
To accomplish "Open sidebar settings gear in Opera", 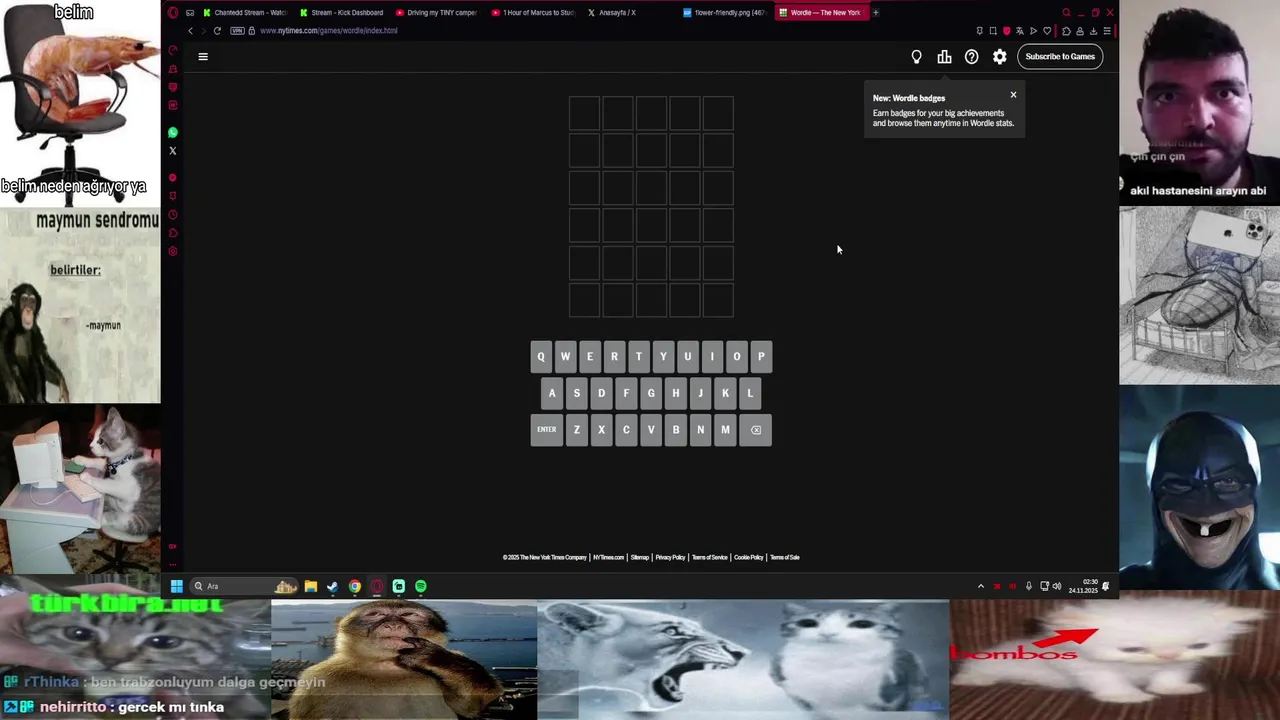I will coord(173,251).
